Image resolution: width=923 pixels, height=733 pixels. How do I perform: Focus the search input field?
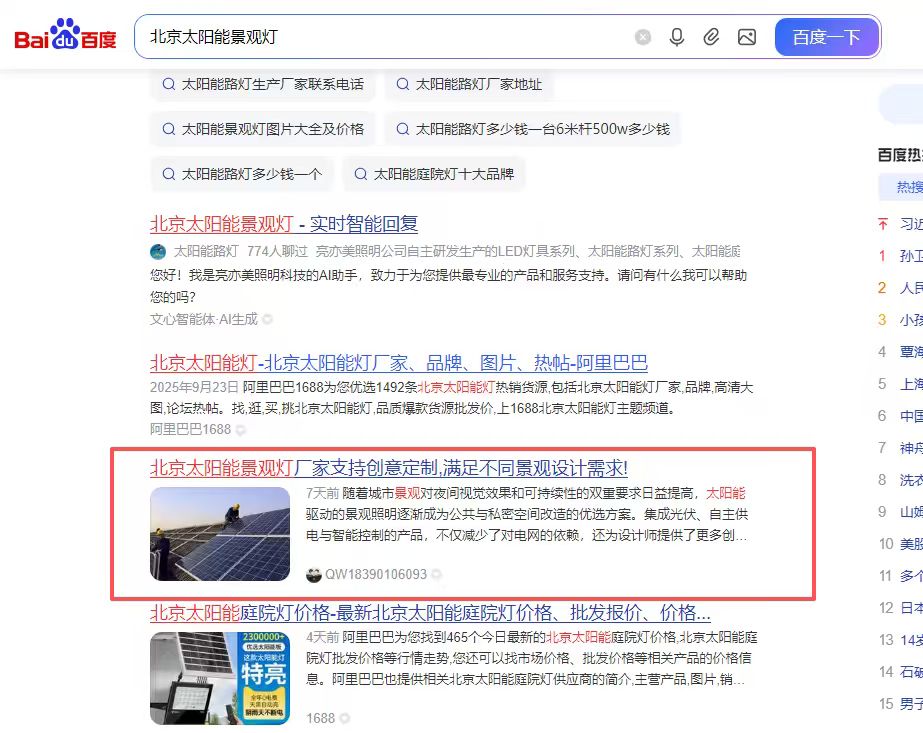pos(383,37)
